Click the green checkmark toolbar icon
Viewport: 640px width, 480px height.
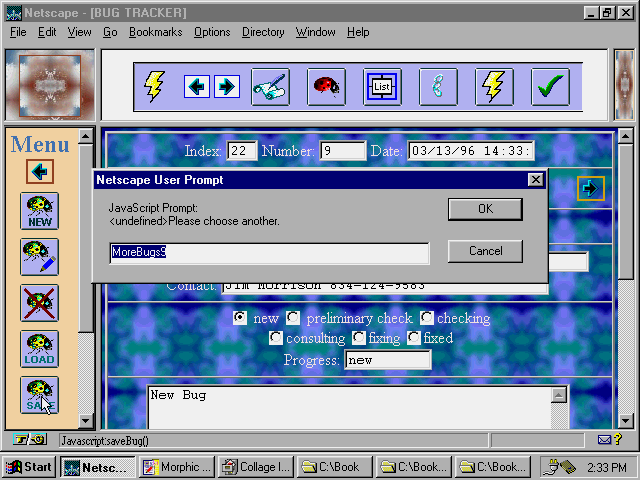tap(550, 87)
